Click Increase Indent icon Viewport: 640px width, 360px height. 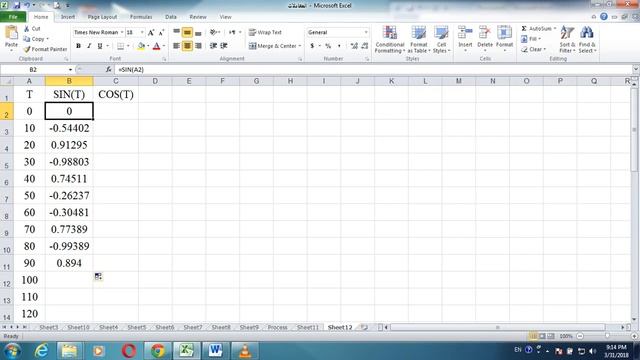tap(224, 46)
